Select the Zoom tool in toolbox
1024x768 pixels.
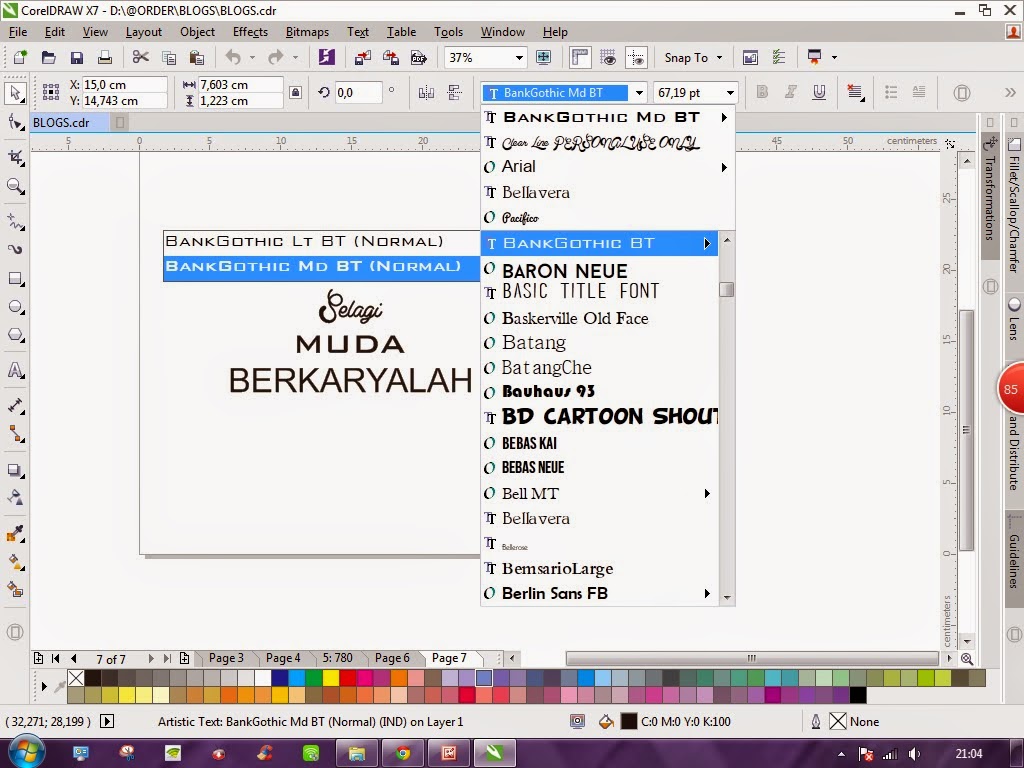coord(14,187)
